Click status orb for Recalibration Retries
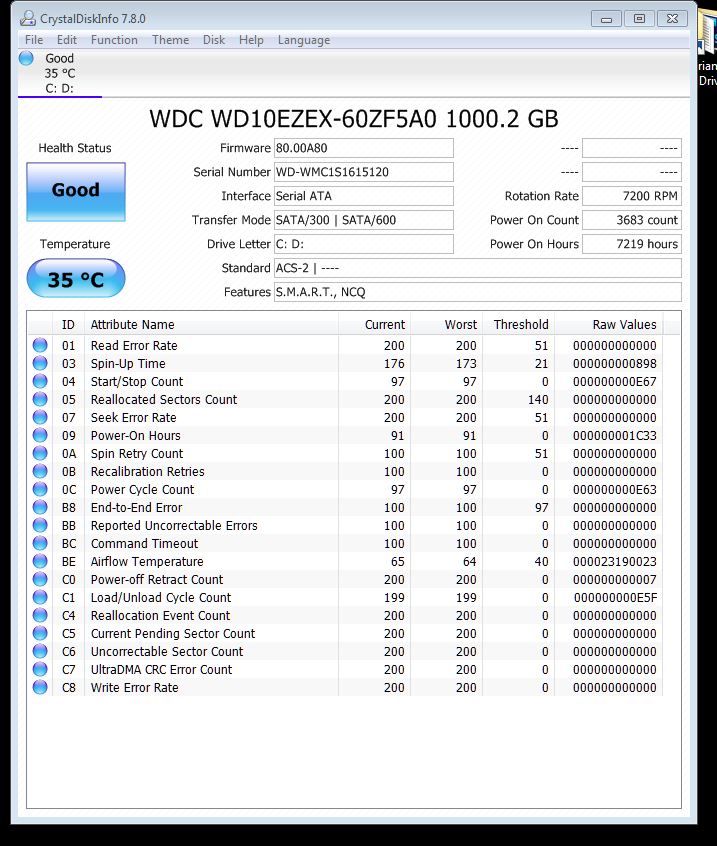This screenshot has width=717, height=846. [x=40, y=471]
